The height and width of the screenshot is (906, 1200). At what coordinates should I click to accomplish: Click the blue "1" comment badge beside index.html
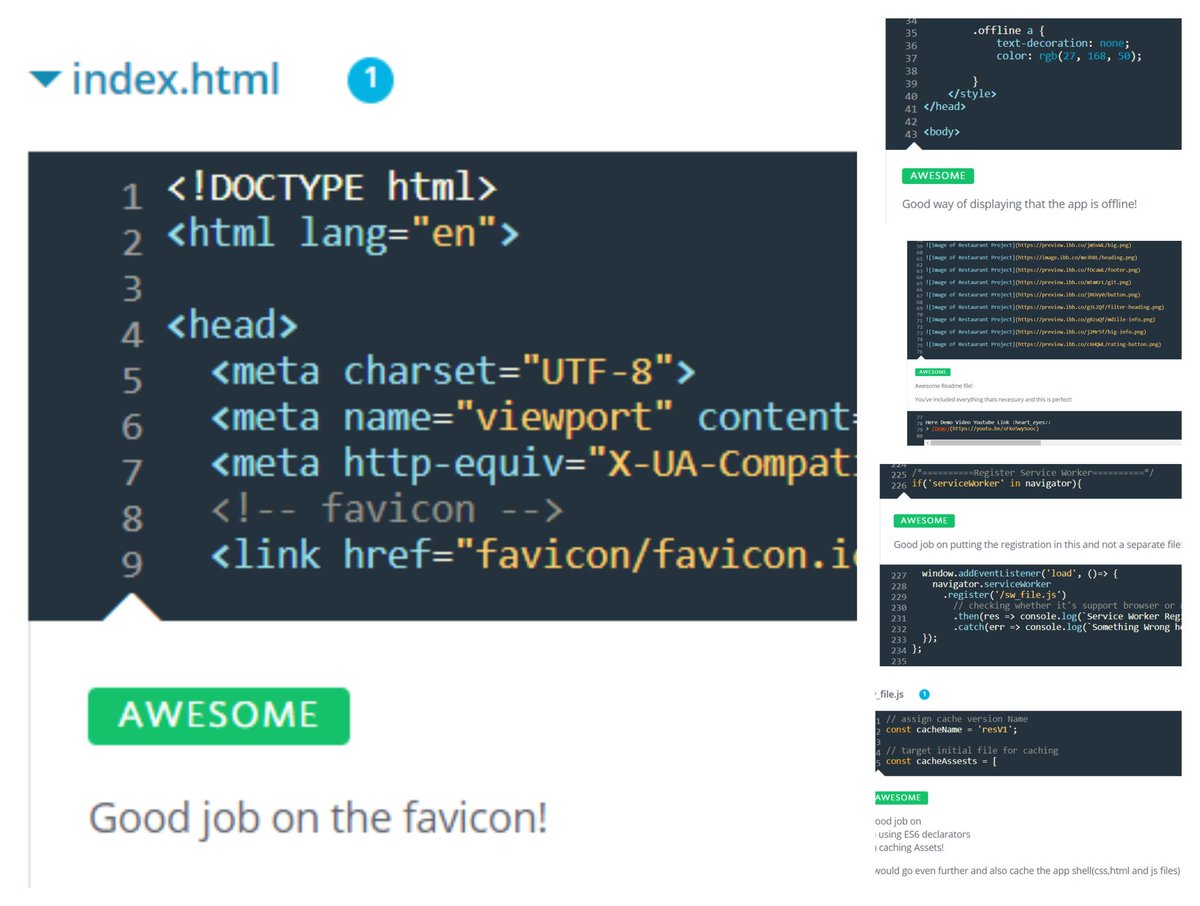coord(371,80)
